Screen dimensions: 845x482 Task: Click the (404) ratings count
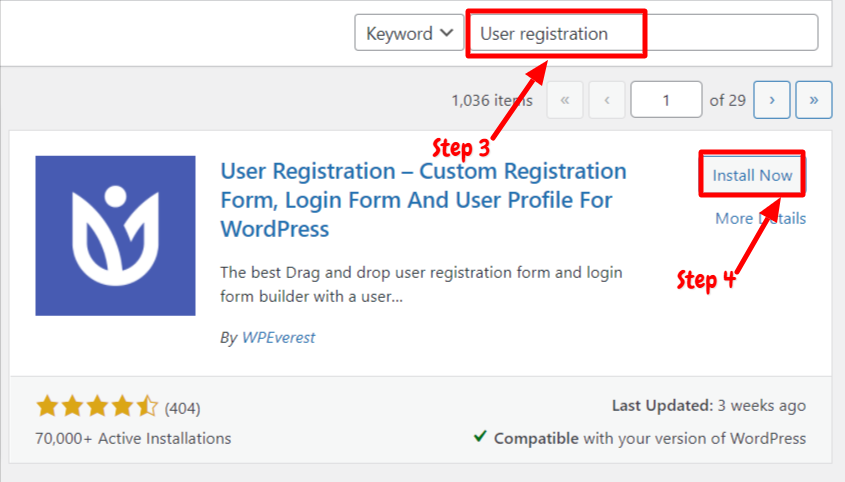[x=183, y=408]
